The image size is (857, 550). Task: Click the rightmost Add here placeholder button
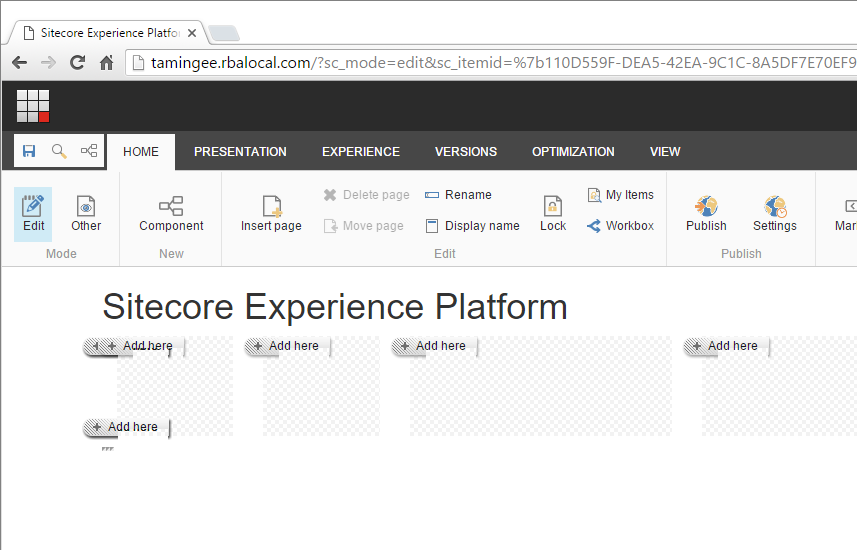[x=726, y=346]
